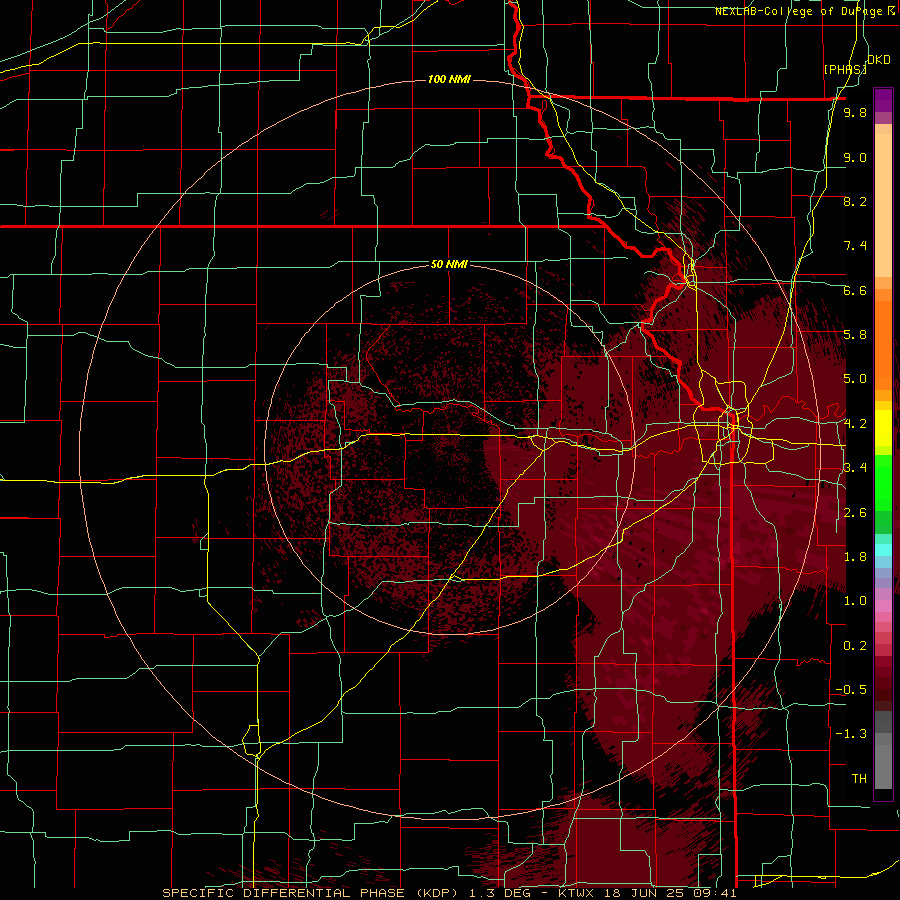Select the 1.0 value on the scale
900x900 pixels.
855,601
